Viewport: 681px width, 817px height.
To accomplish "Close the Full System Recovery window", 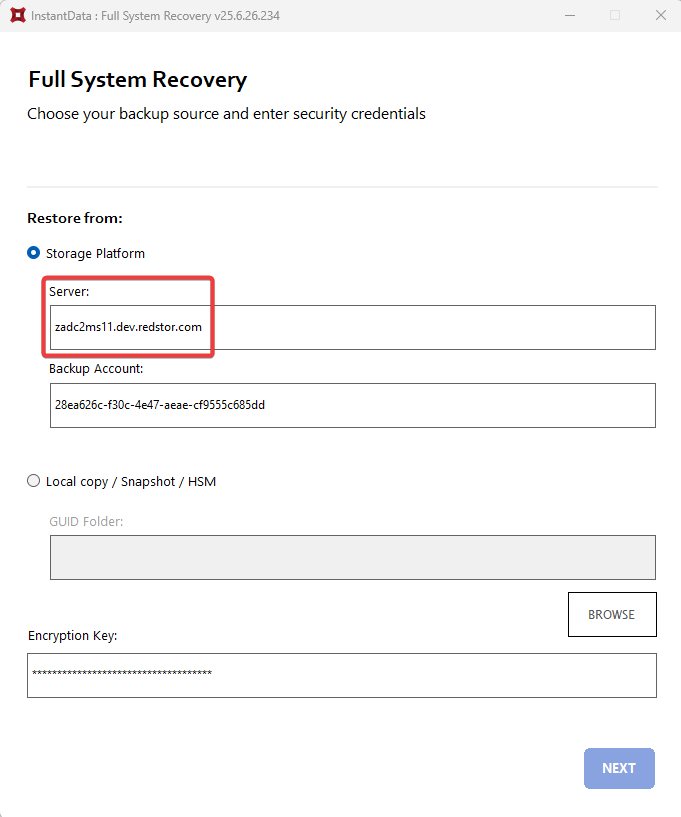I will [661, 16].
